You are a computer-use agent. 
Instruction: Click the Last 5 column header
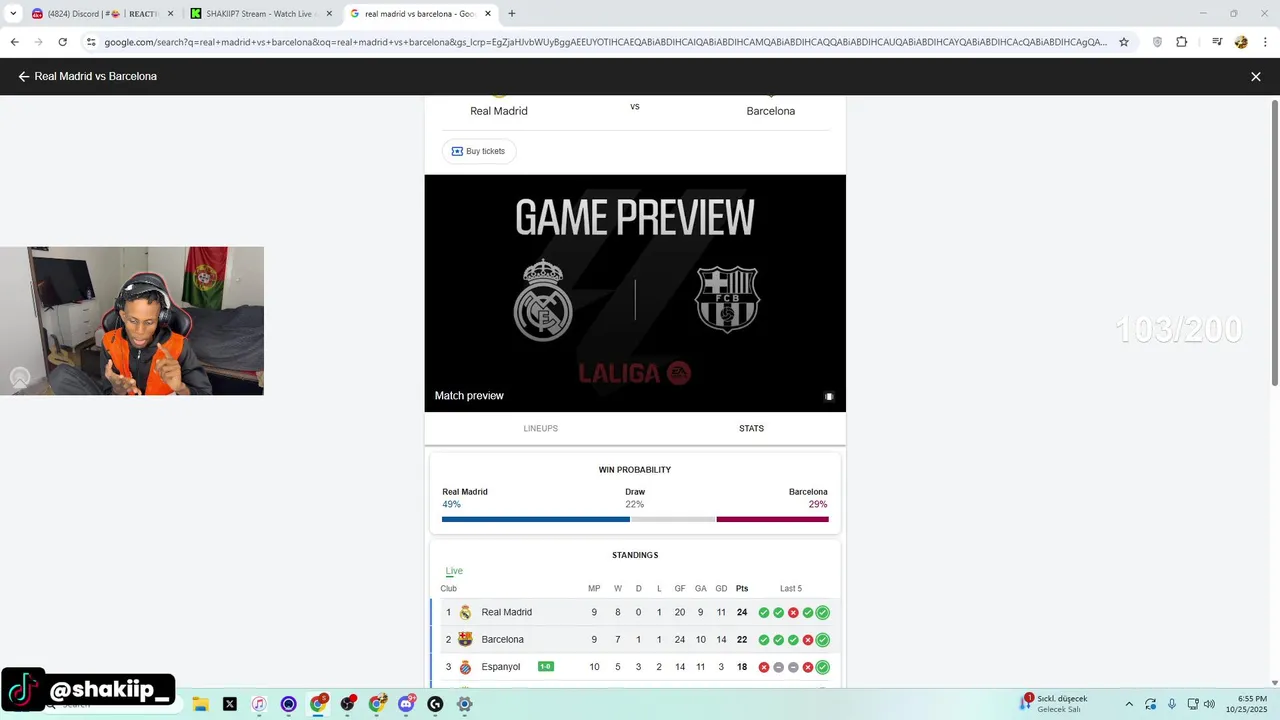click(791, 589)
